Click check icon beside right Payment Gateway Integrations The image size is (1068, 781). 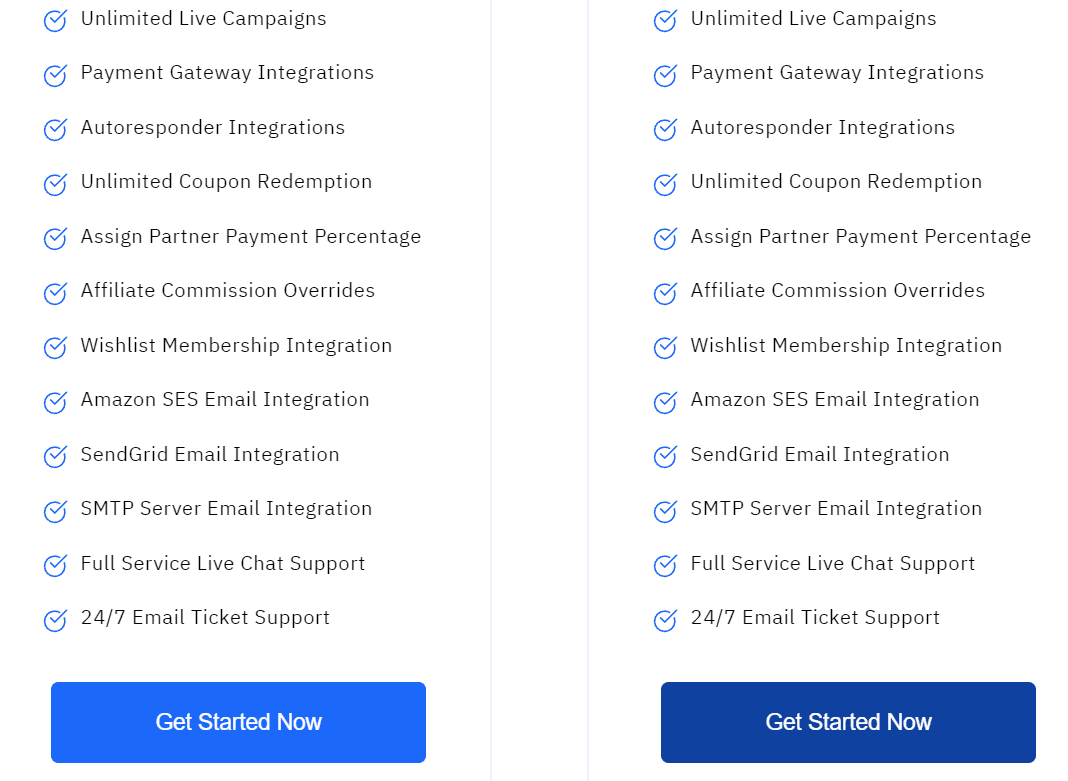[x=665, y=75]
